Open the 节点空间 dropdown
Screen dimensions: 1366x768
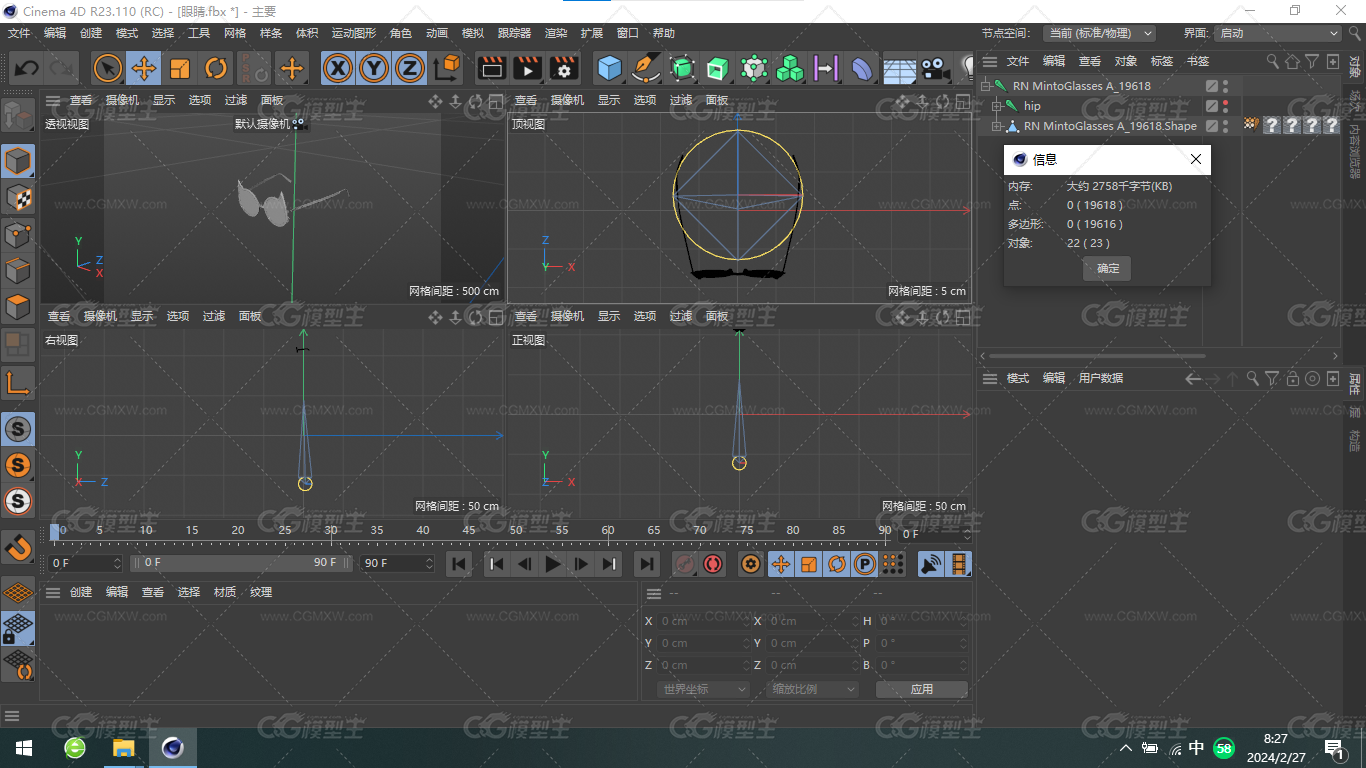click(1099, 33)
